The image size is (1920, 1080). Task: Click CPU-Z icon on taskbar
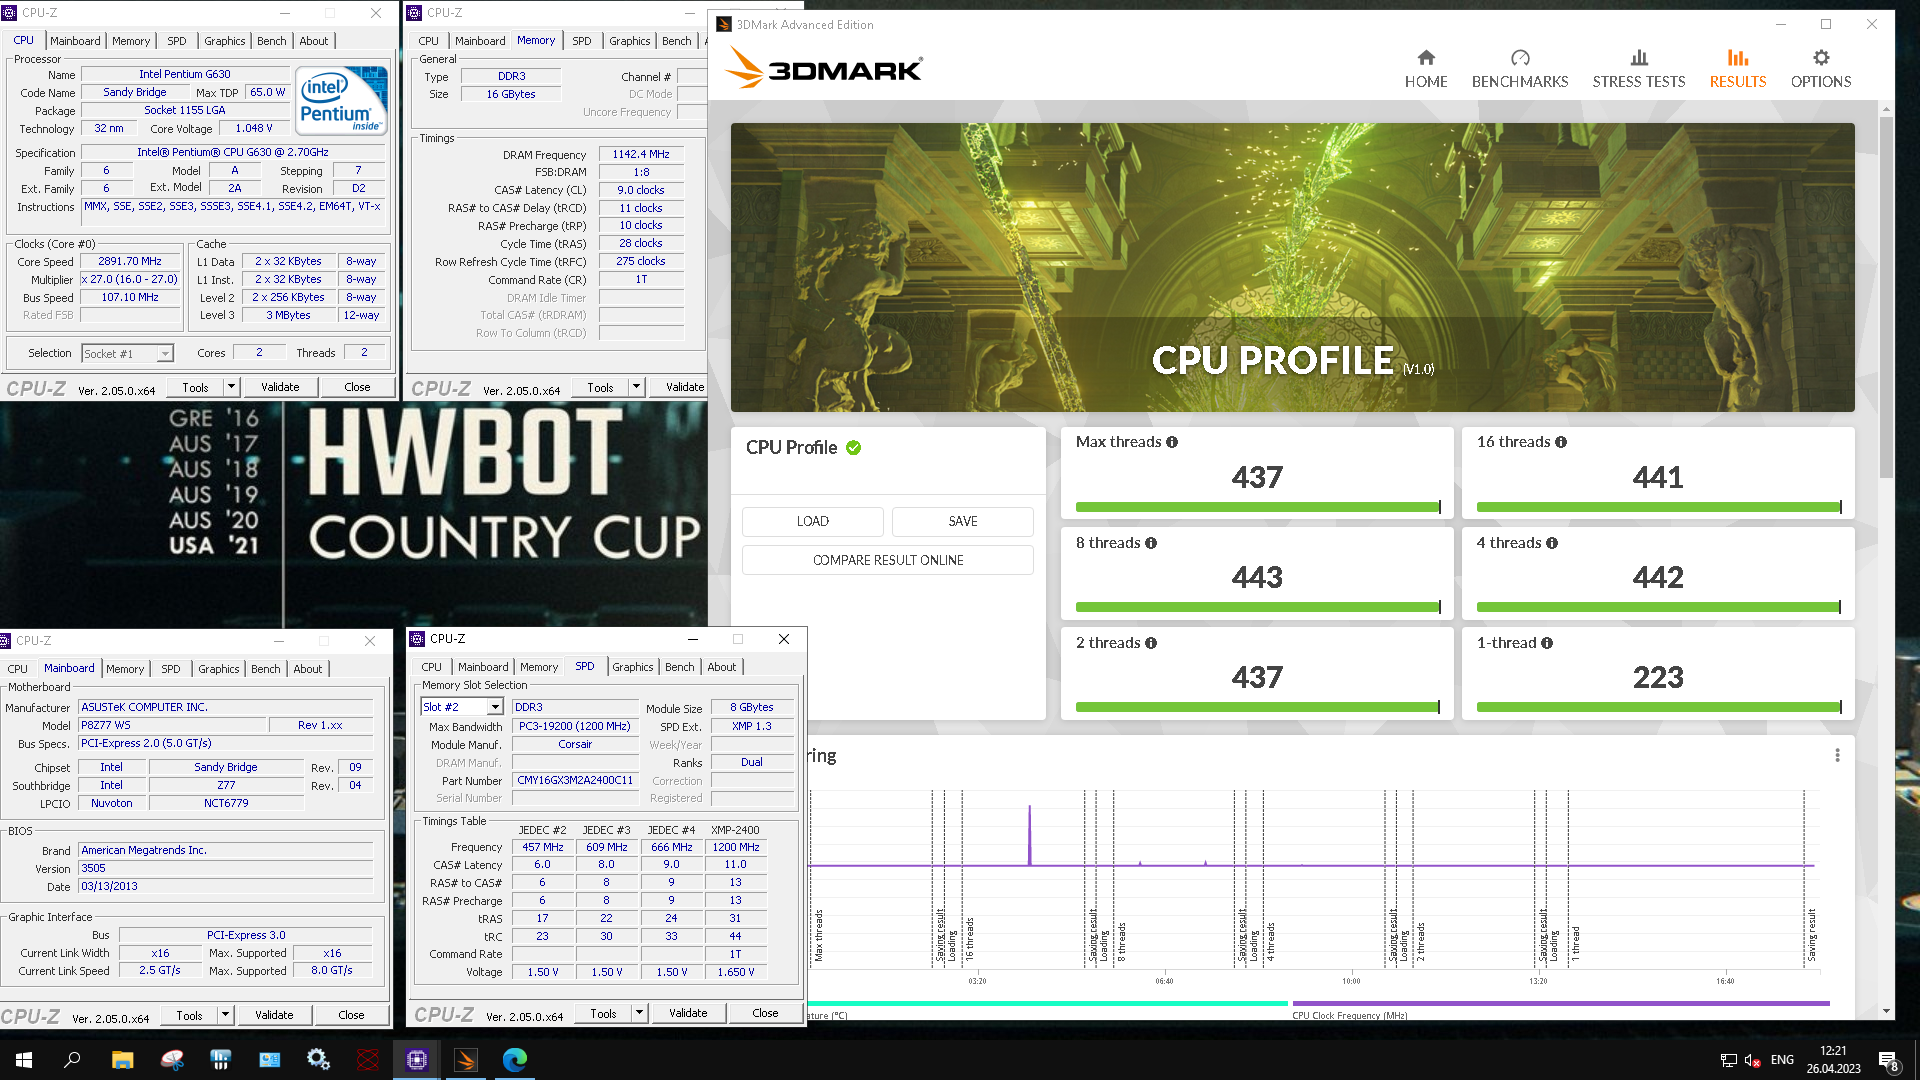point(417,1060)
